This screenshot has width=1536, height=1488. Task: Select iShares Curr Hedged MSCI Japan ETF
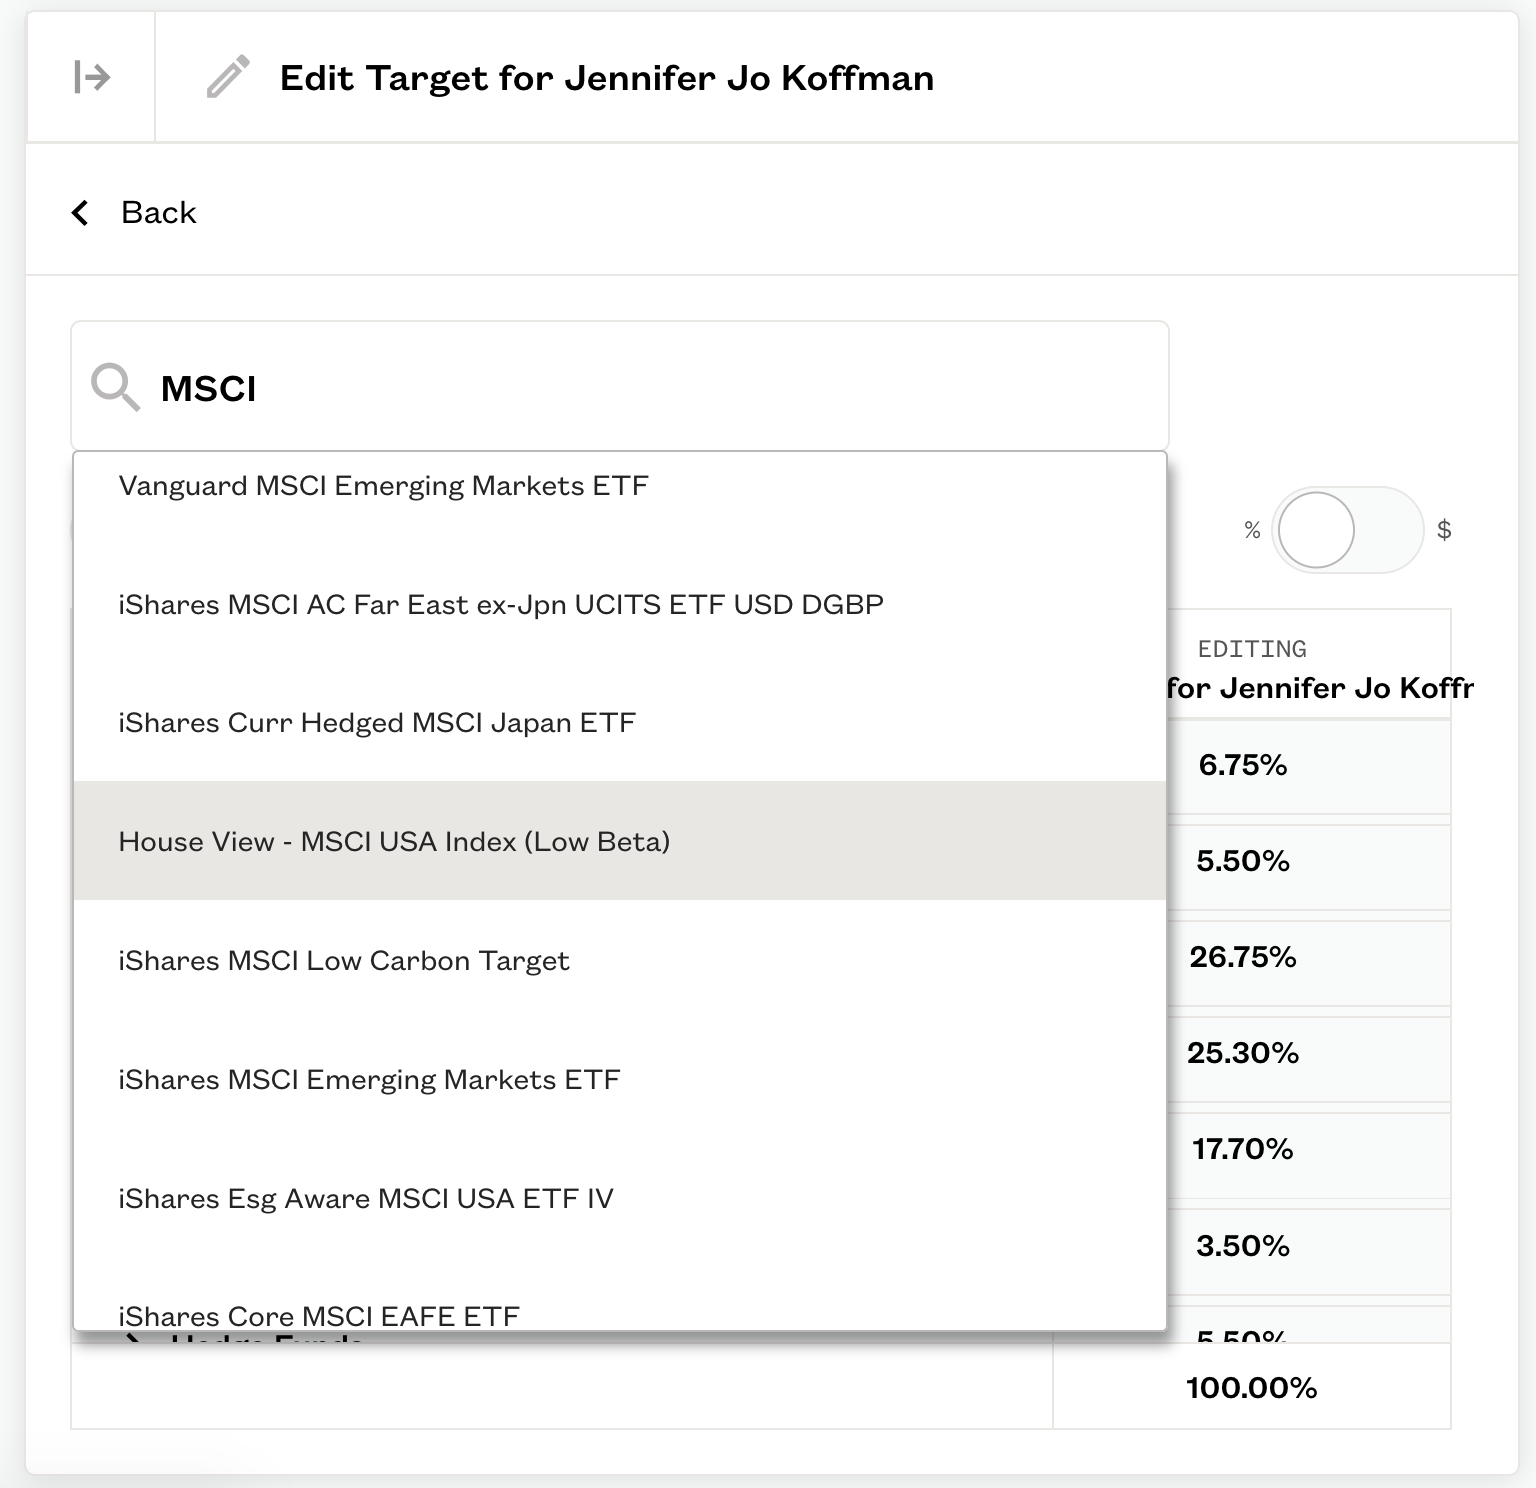(x=620, y=722)
